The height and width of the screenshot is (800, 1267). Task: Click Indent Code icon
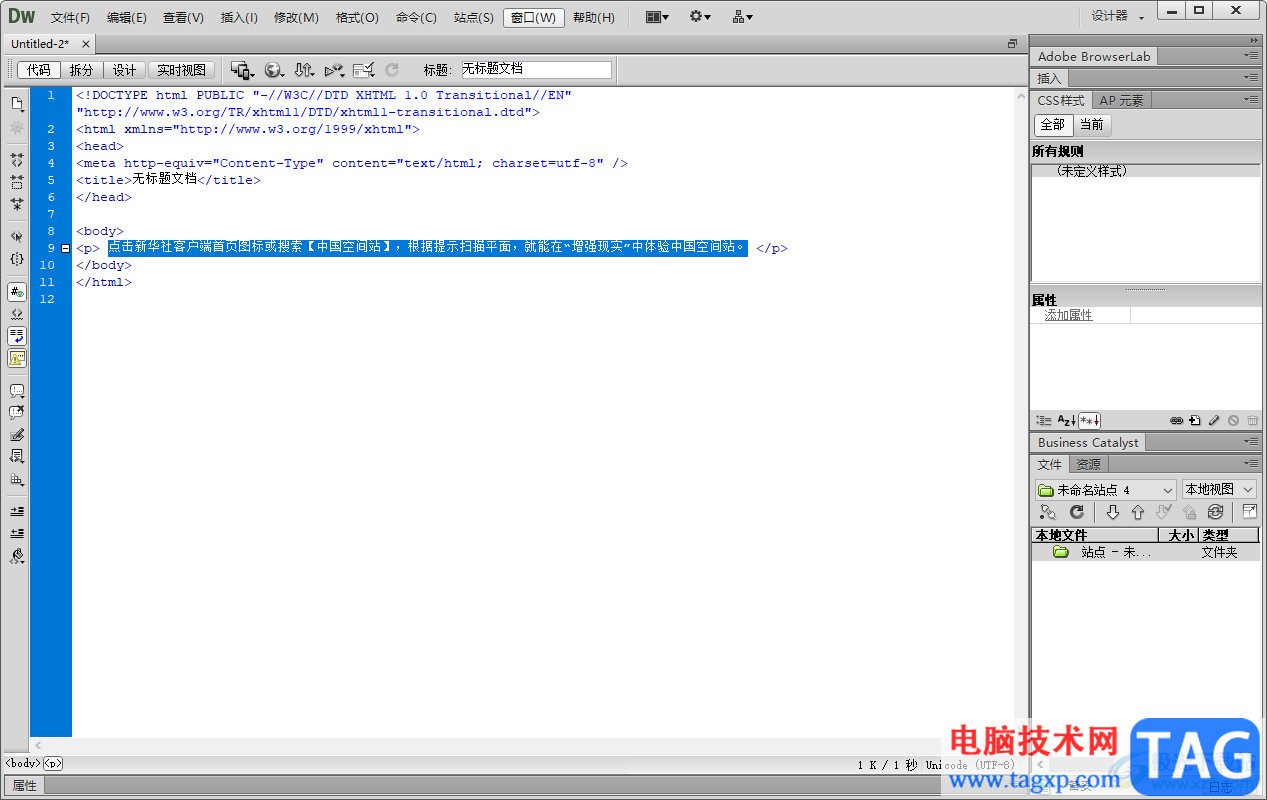[x=17, y=511]
